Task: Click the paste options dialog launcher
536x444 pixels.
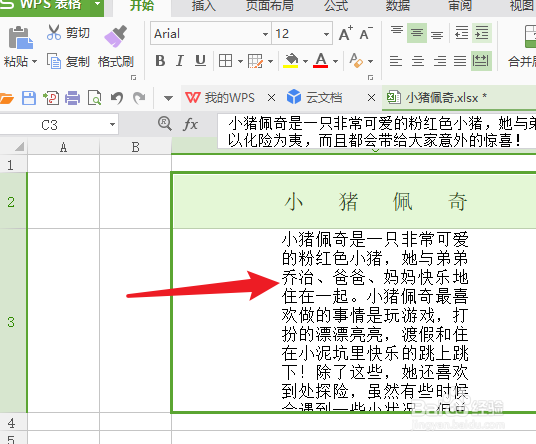Action: coord(133,78)
